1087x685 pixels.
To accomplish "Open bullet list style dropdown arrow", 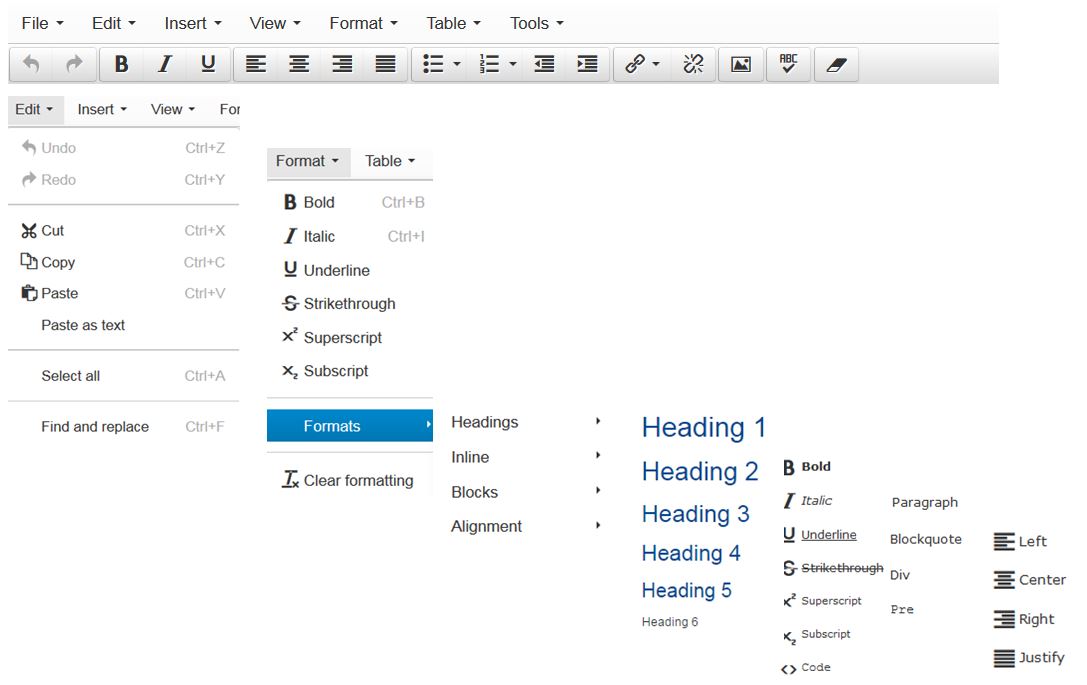I will point(457,64).
